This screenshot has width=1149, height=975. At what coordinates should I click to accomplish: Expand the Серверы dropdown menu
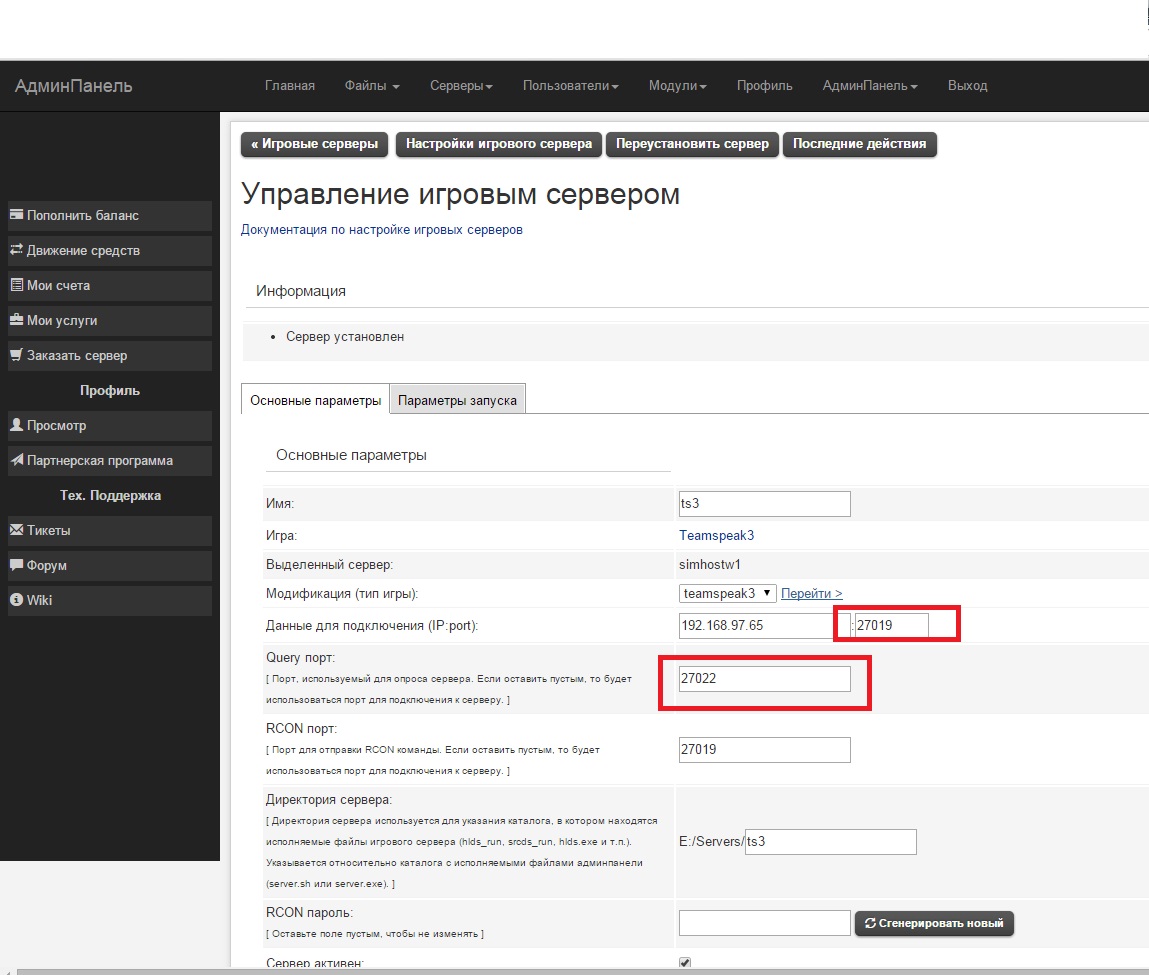pyautogui.click(x=461, y=86)
